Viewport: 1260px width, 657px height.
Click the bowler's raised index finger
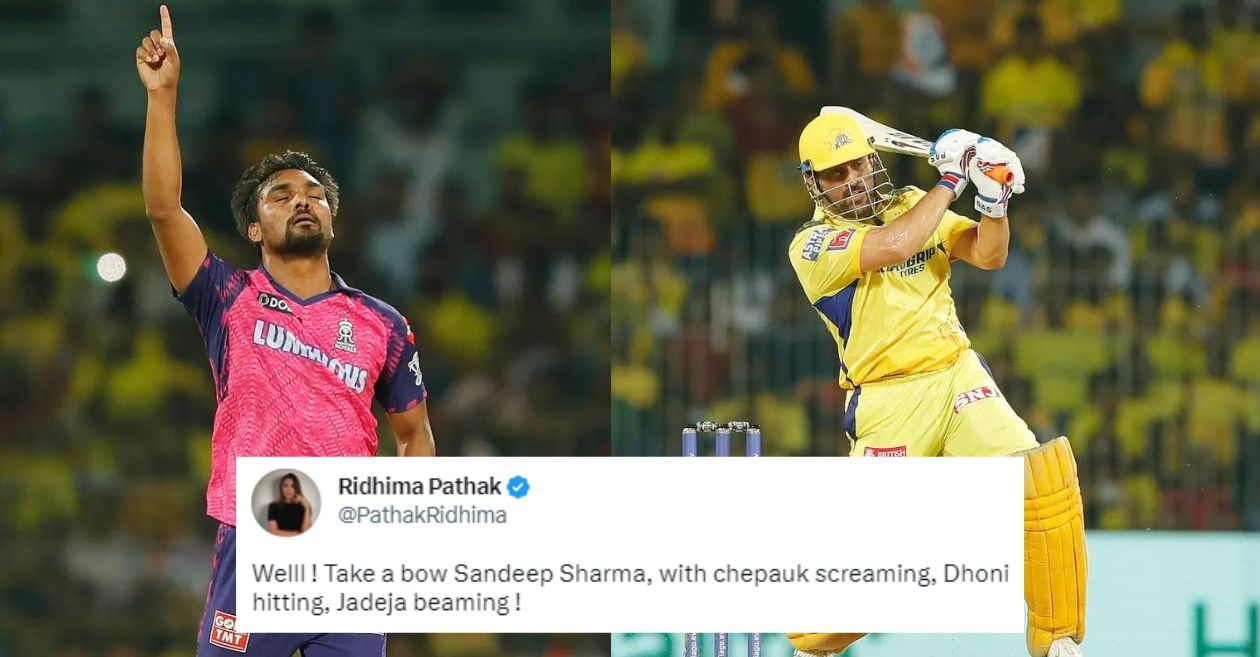pyautogui.click(x=165, y=22)
